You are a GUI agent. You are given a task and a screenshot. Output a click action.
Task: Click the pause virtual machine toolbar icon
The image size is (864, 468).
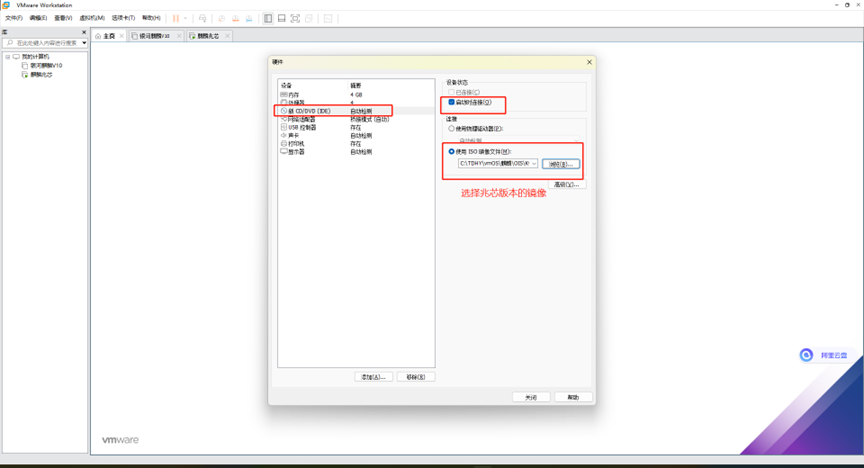[x=176, y=18]
